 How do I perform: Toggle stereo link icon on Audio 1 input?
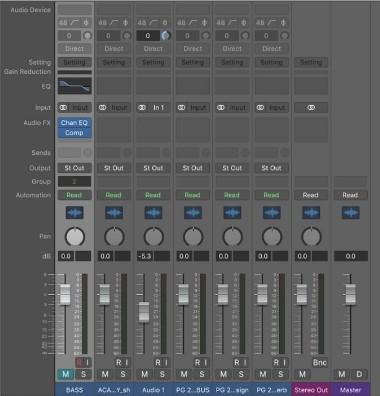[142, 108]
